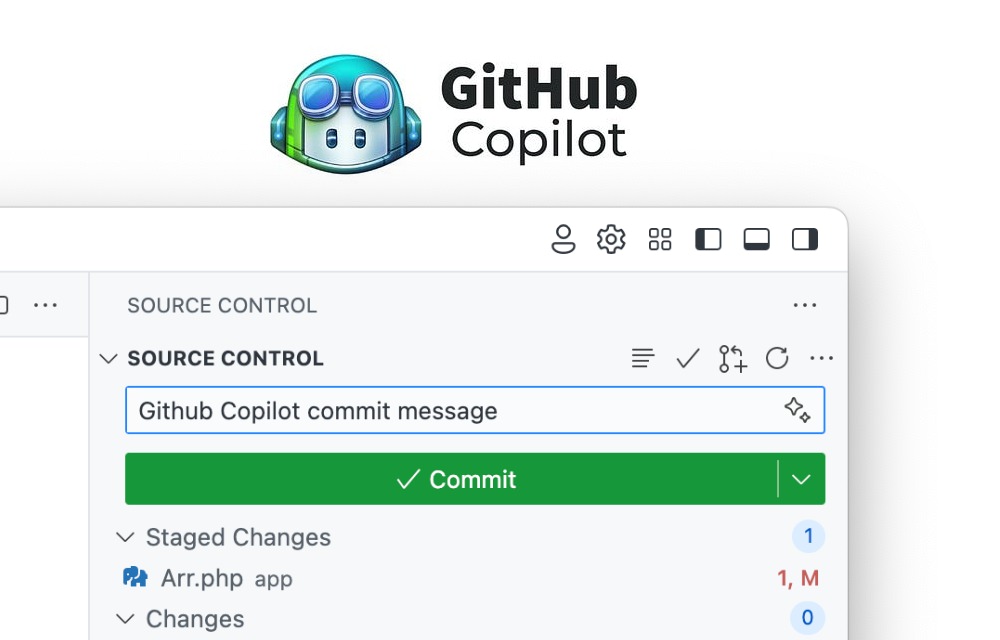Open the Accounts menu icon

pos(563,239)
